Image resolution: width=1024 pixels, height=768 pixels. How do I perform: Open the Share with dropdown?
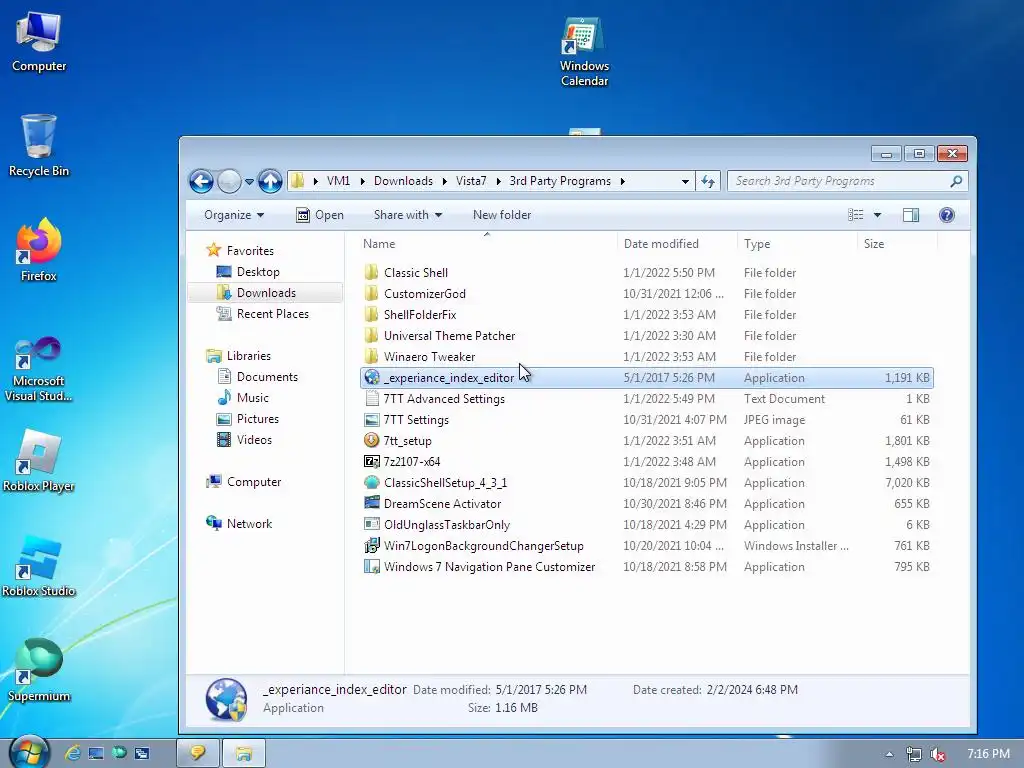coord(408,215)
